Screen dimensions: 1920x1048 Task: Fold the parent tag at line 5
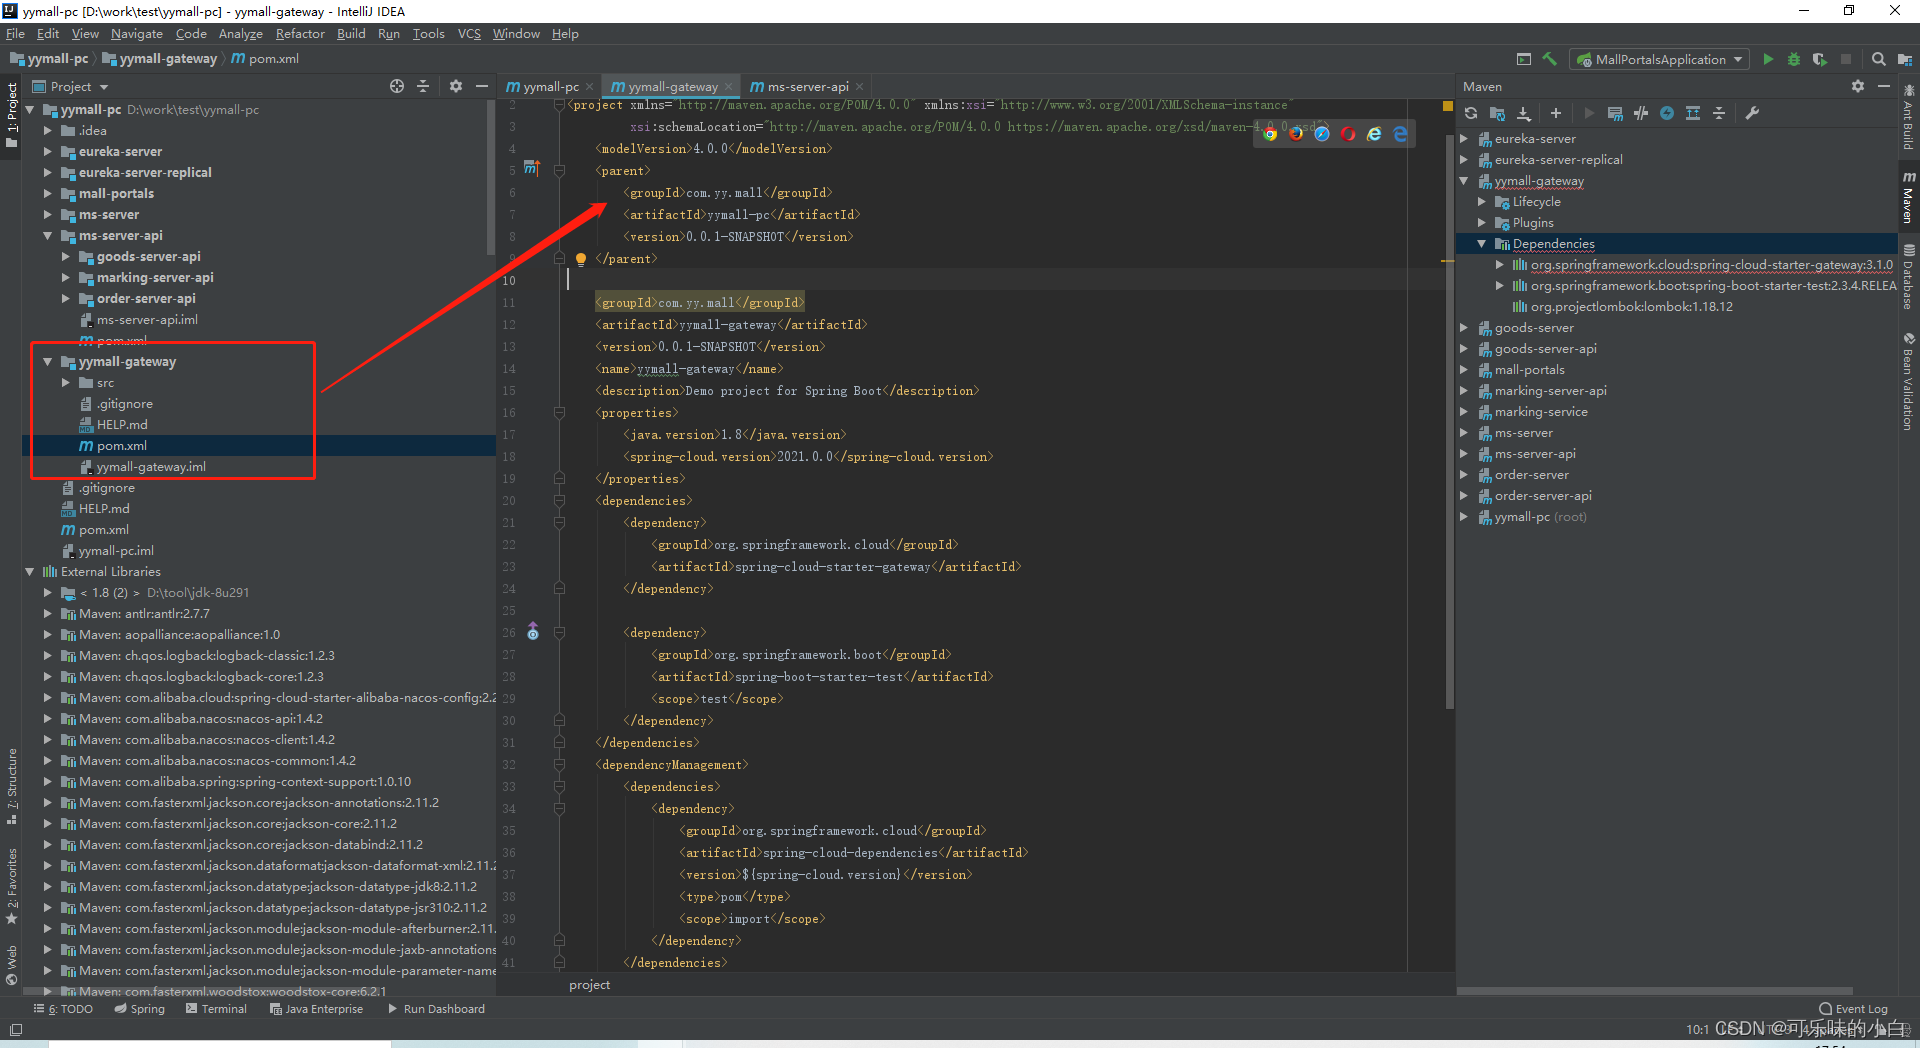coord(559,171)
